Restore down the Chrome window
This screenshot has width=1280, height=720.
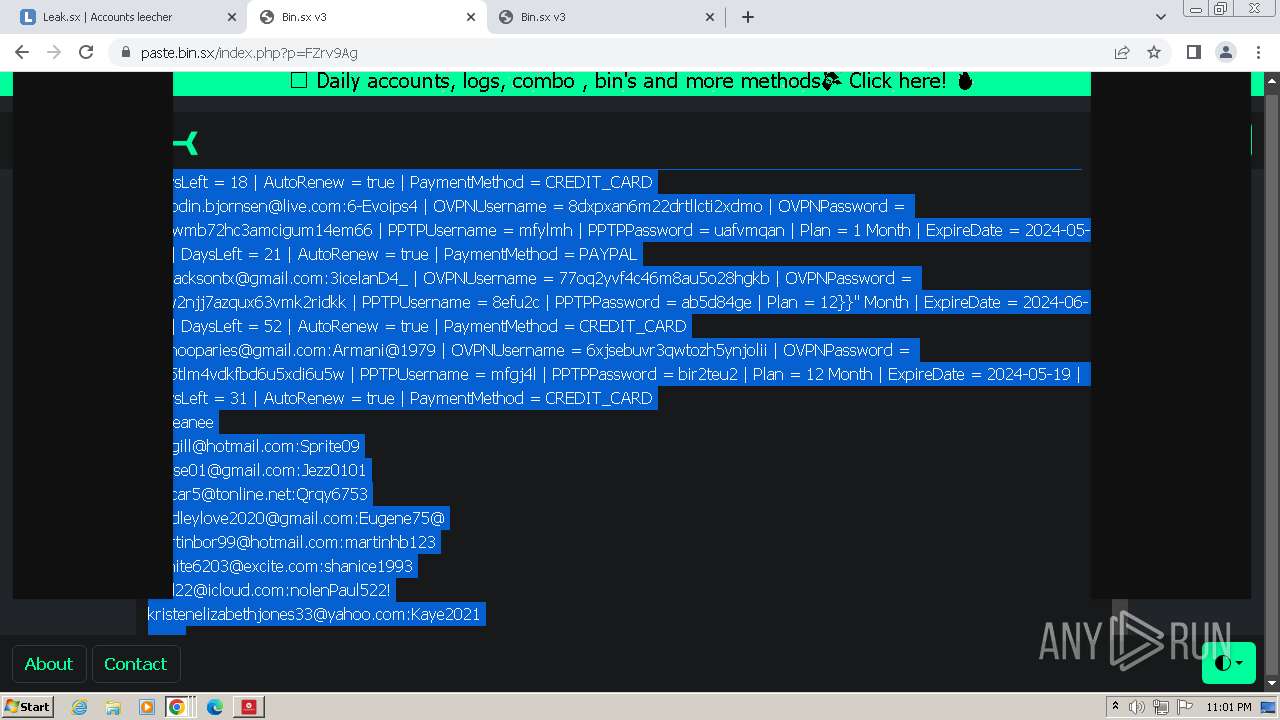[1221, 9]
